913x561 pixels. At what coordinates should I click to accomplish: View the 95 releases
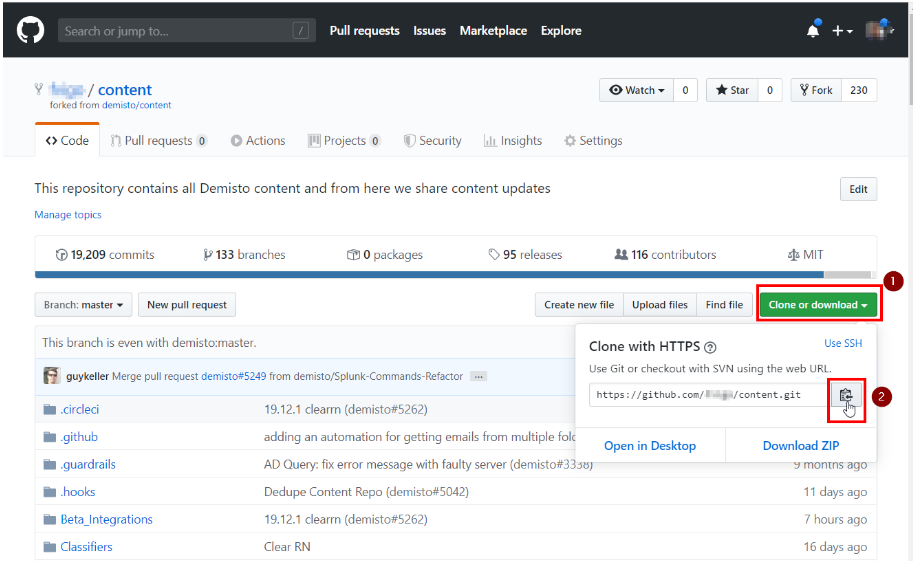[x=525, y=255]
